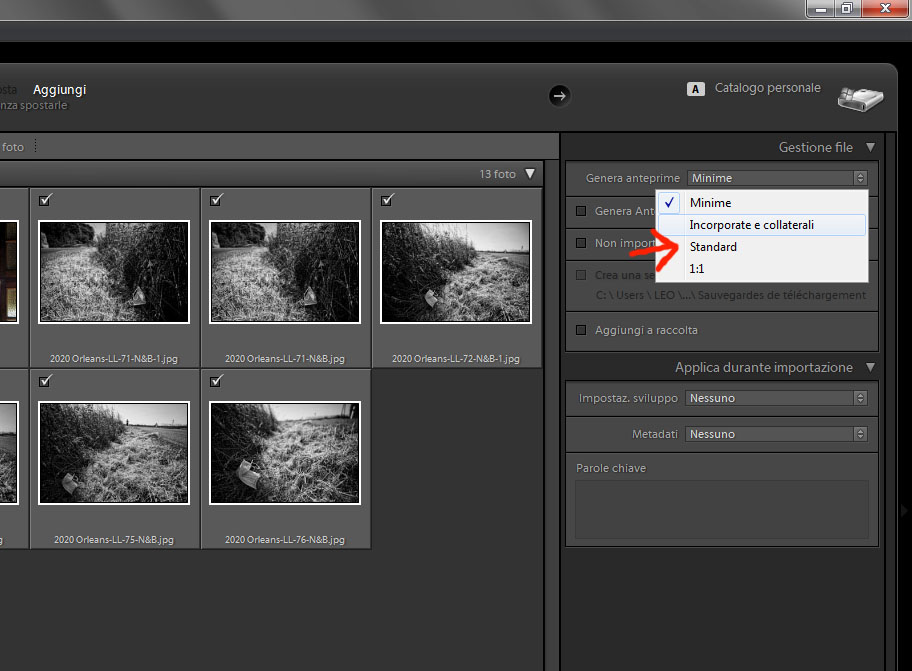The image size is (912, 671).
Task: Select thumbnail 2020 Orleans-LL-71-N&B-1.jpg
Action: (x=114, y=272)
